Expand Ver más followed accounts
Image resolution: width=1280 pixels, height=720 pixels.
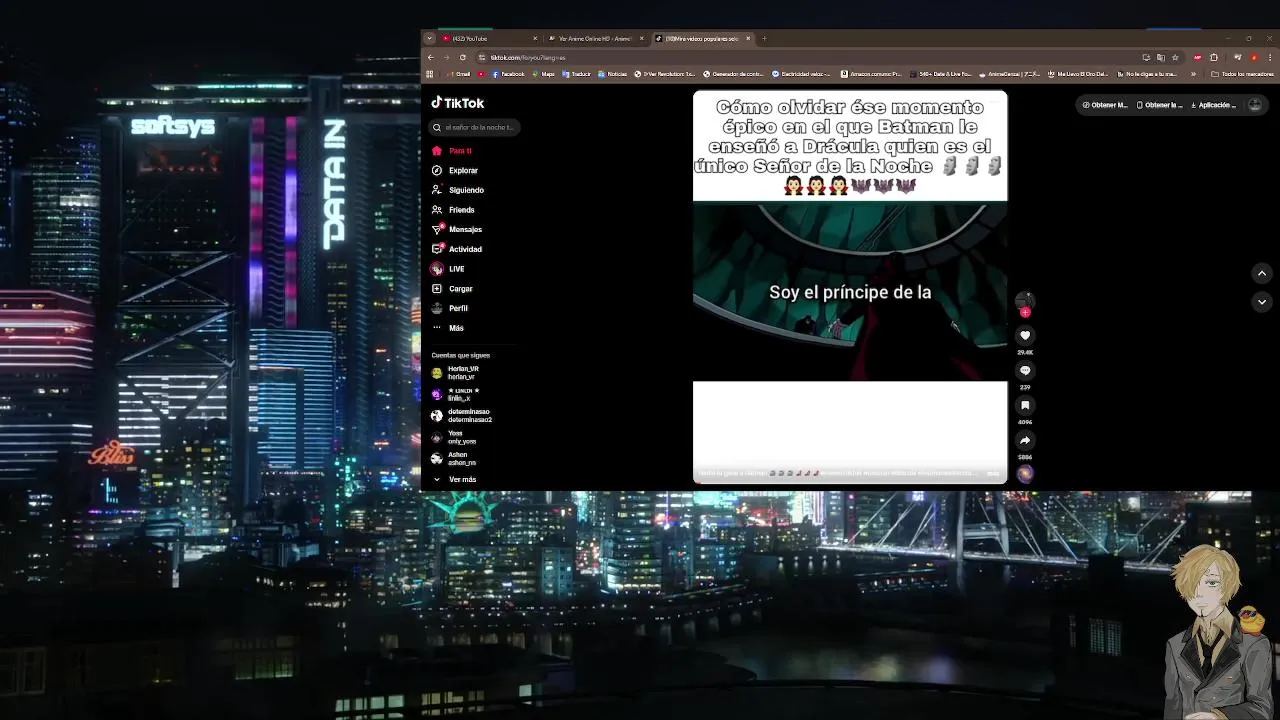tap(455, 480)
